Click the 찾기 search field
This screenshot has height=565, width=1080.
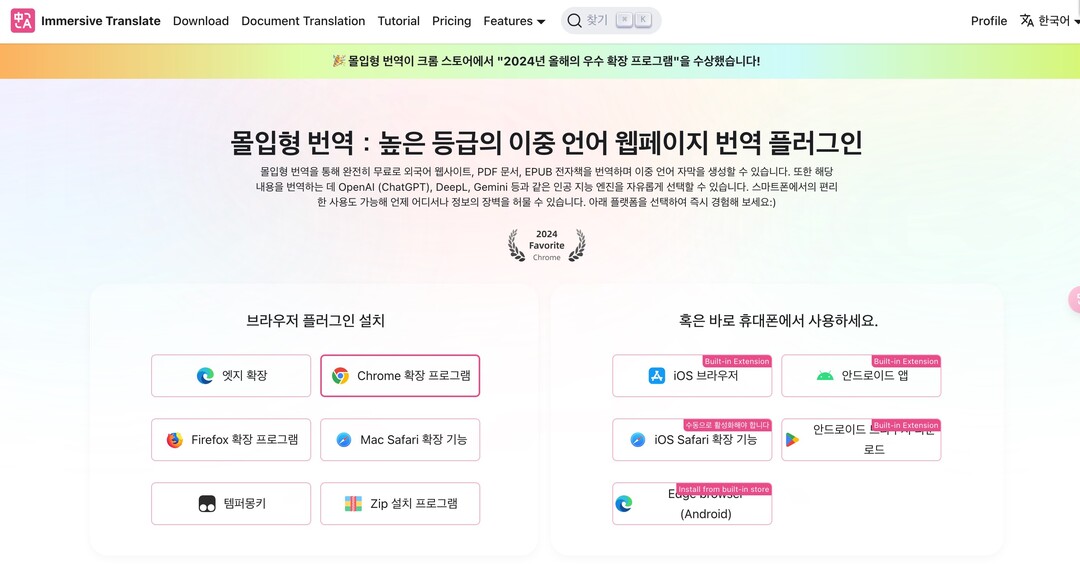610,21
